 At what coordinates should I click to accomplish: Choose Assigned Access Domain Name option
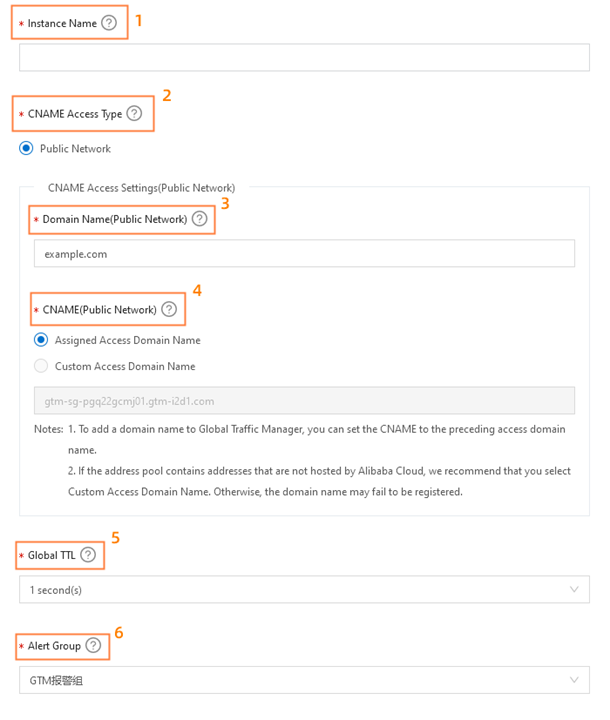(41, 340)
